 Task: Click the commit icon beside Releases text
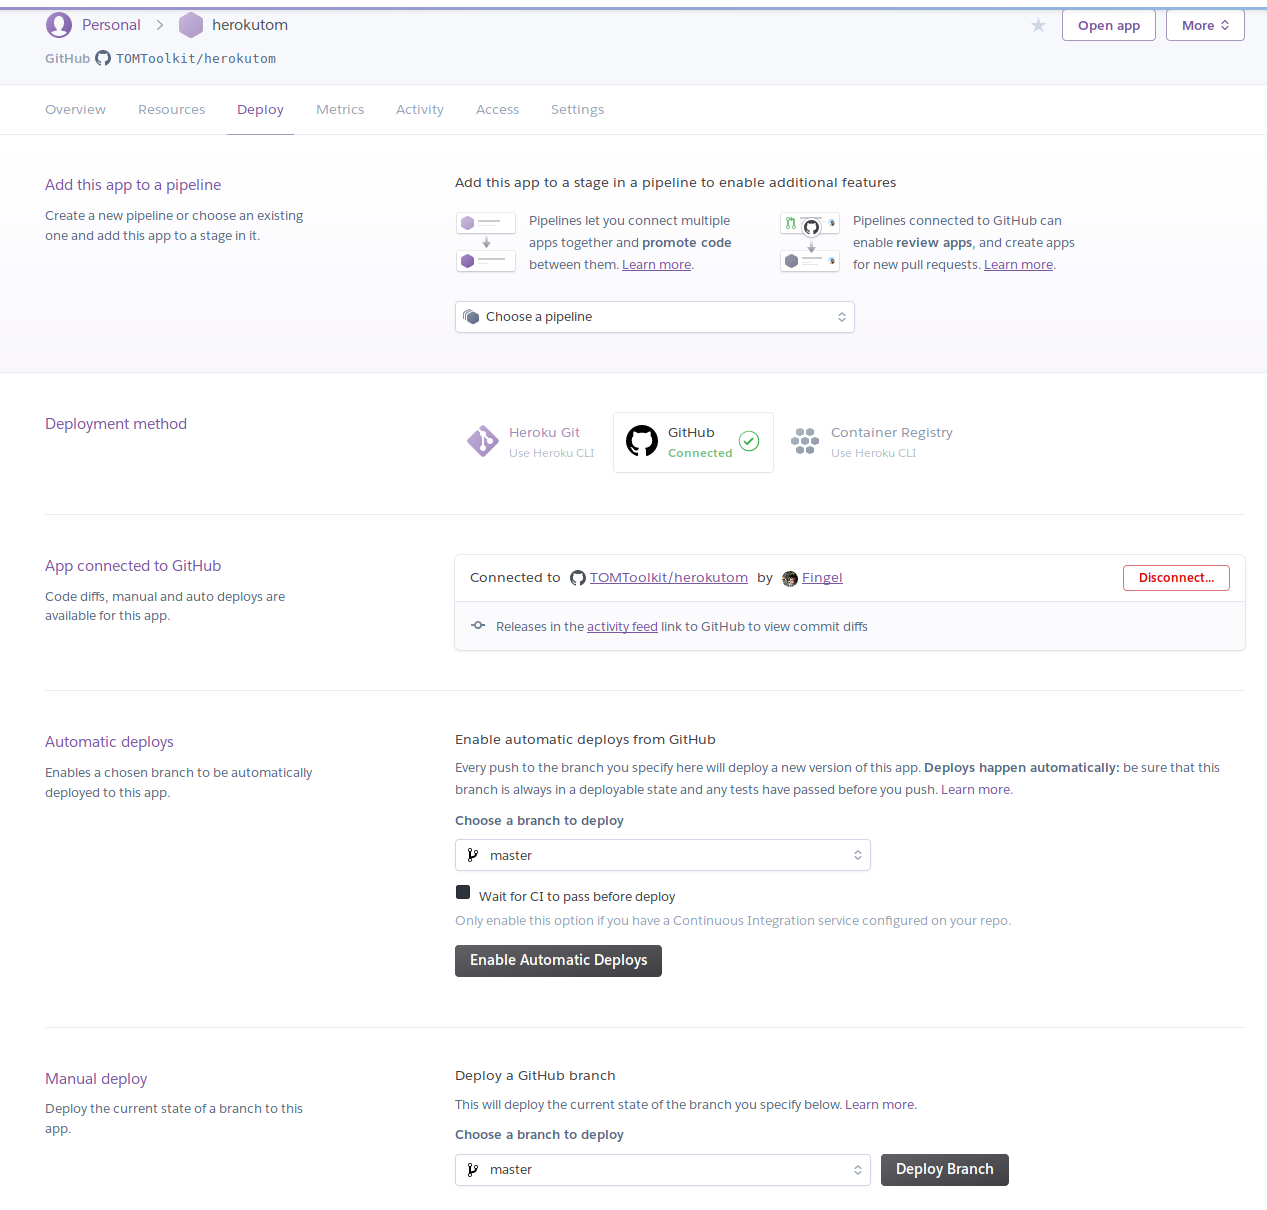coord(478,626)
